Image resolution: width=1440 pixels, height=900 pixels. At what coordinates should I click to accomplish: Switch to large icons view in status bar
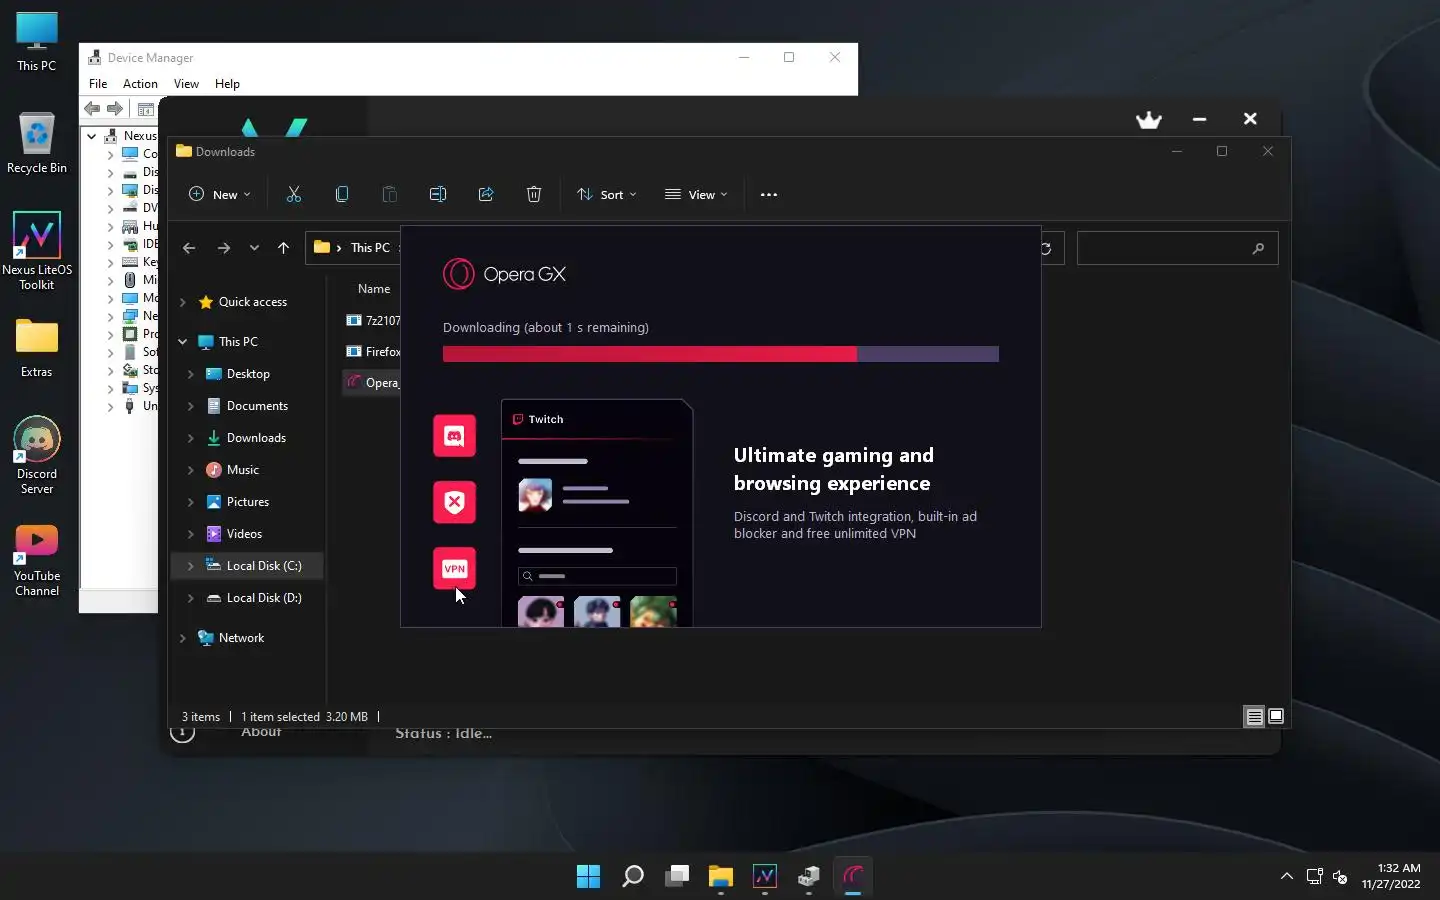pyautogui.click(x=1276, y=716)
